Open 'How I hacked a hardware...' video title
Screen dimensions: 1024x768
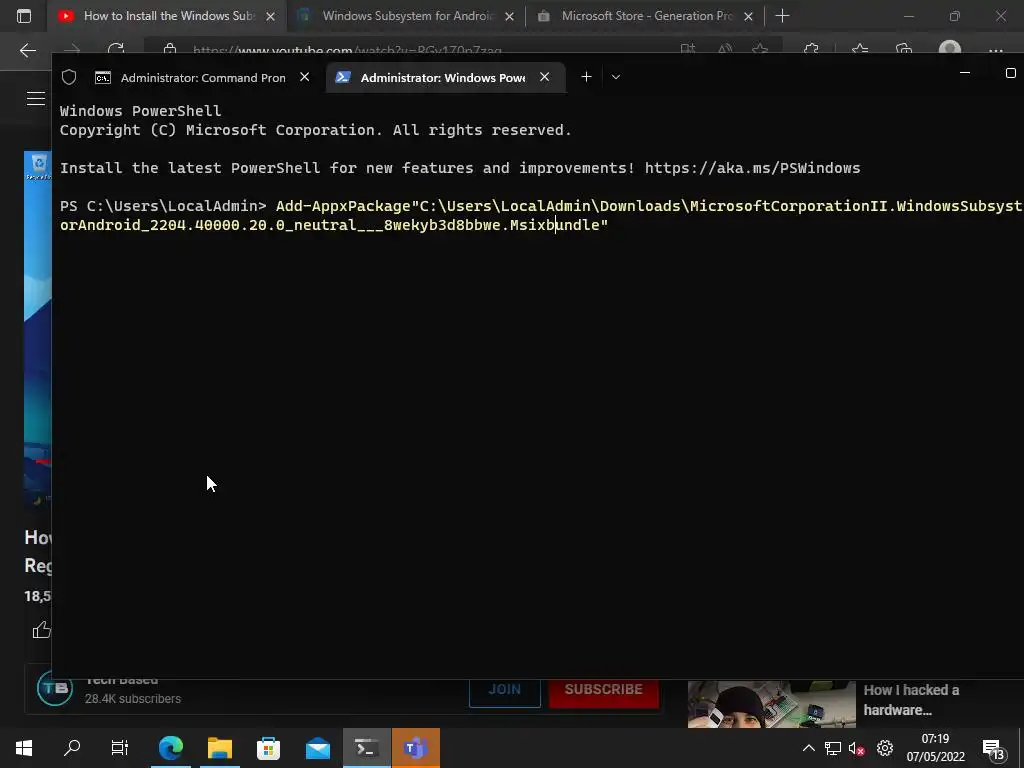pyautogui.click(x=911, y=699)
